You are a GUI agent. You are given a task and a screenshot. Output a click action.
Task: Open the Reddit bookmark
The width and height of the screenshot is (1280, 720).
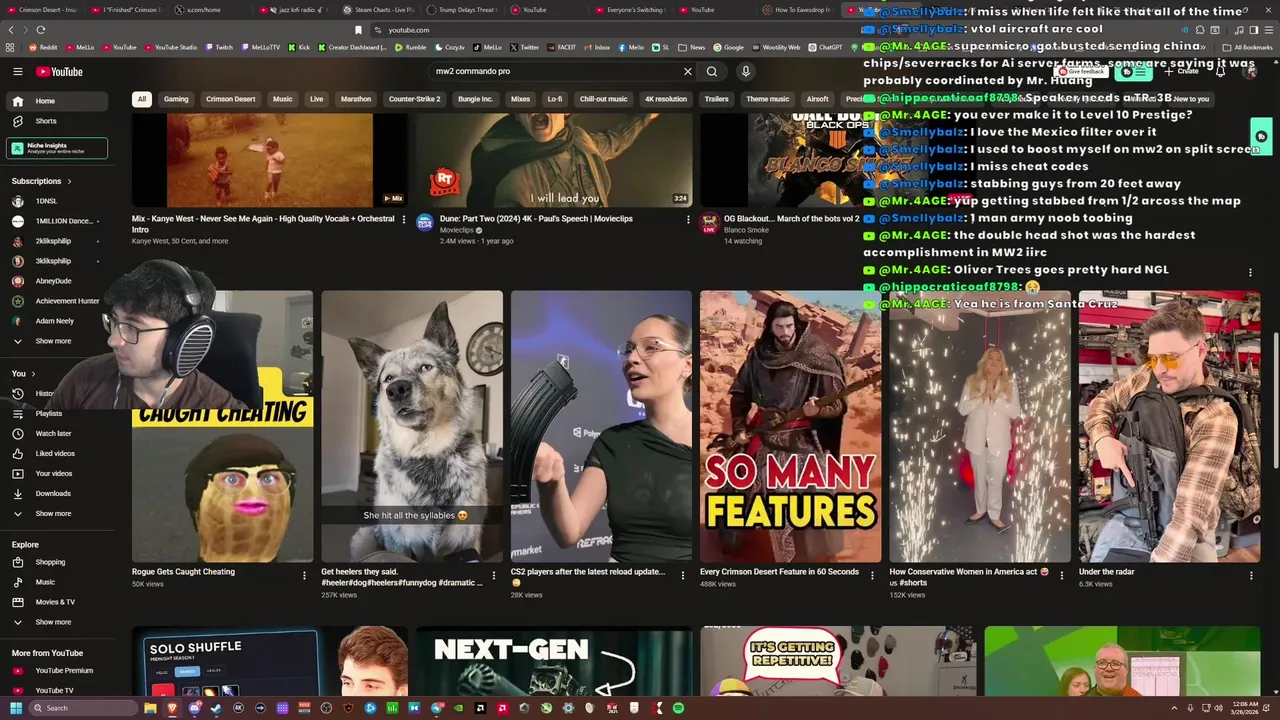point(43,47)
